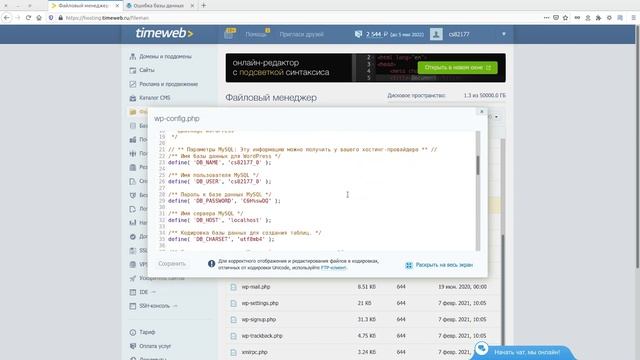Click the wp-mail.php file name

point(256,287)
